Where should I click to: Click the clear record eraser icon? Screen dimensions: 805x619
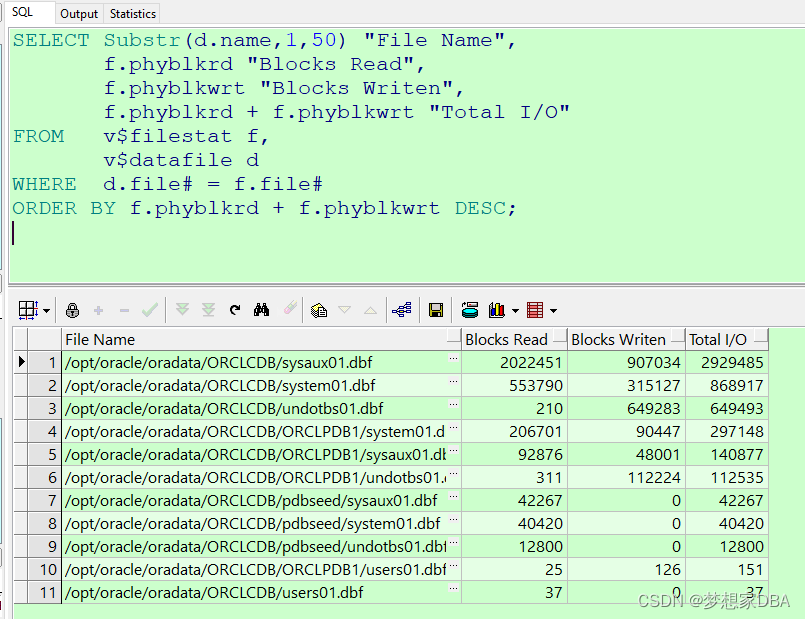290,308
